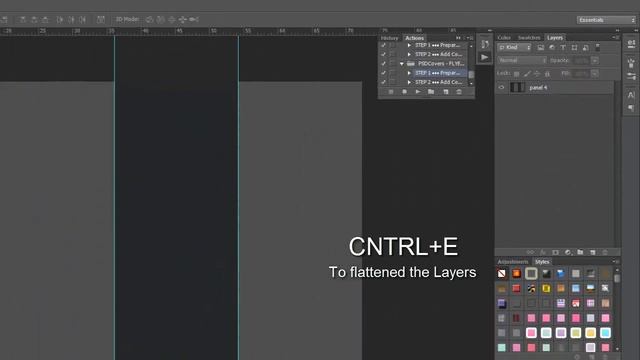Expand the highlighted STEP 1 action
This screenshot has width=640, height=360.
(x=409, y=73)
